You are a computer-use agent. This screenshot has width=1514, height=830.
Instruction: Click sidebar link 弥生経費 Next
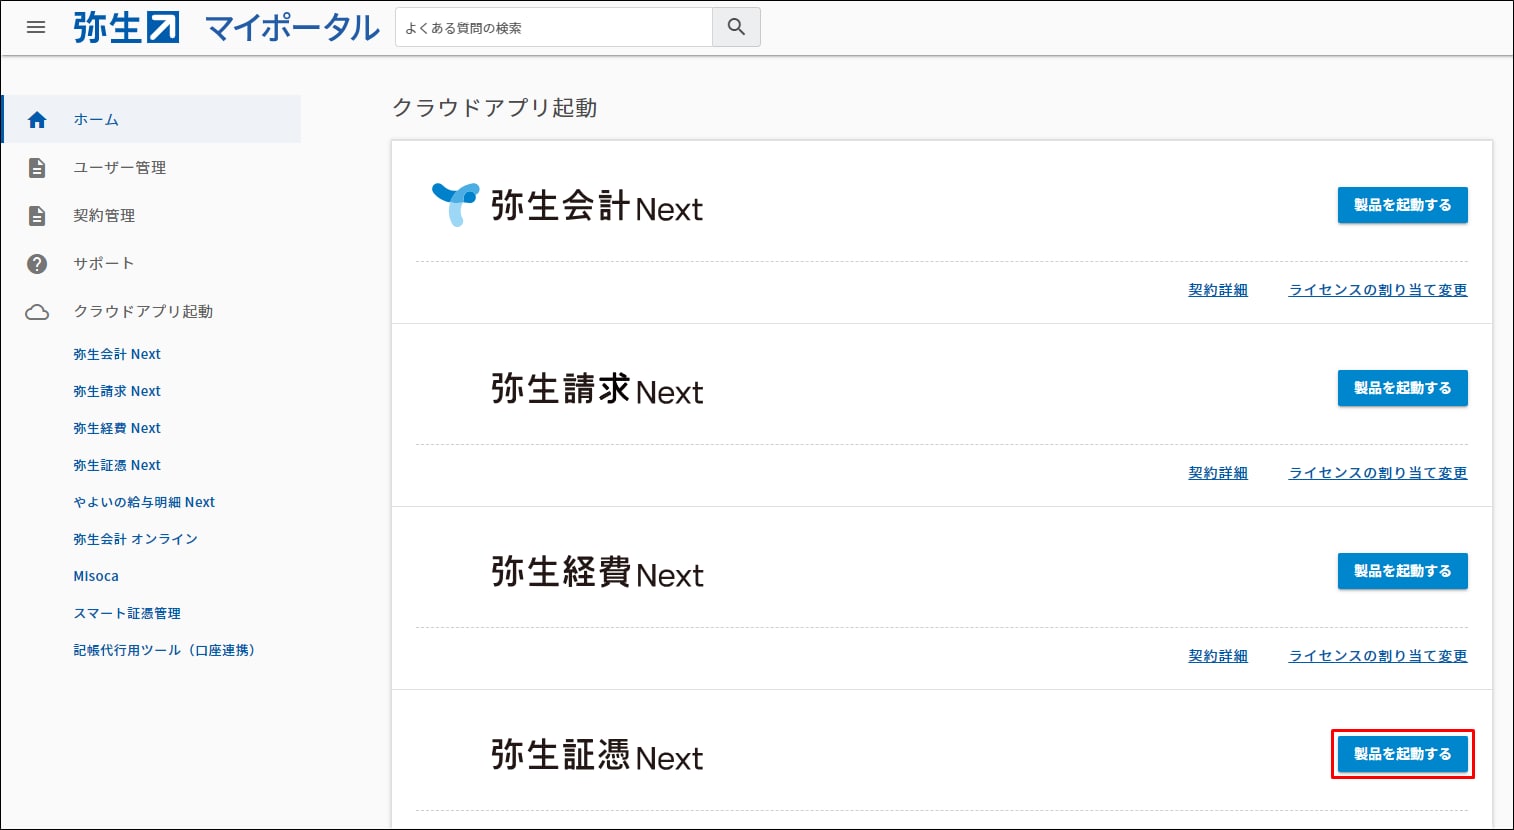click(x=117, y=428)
